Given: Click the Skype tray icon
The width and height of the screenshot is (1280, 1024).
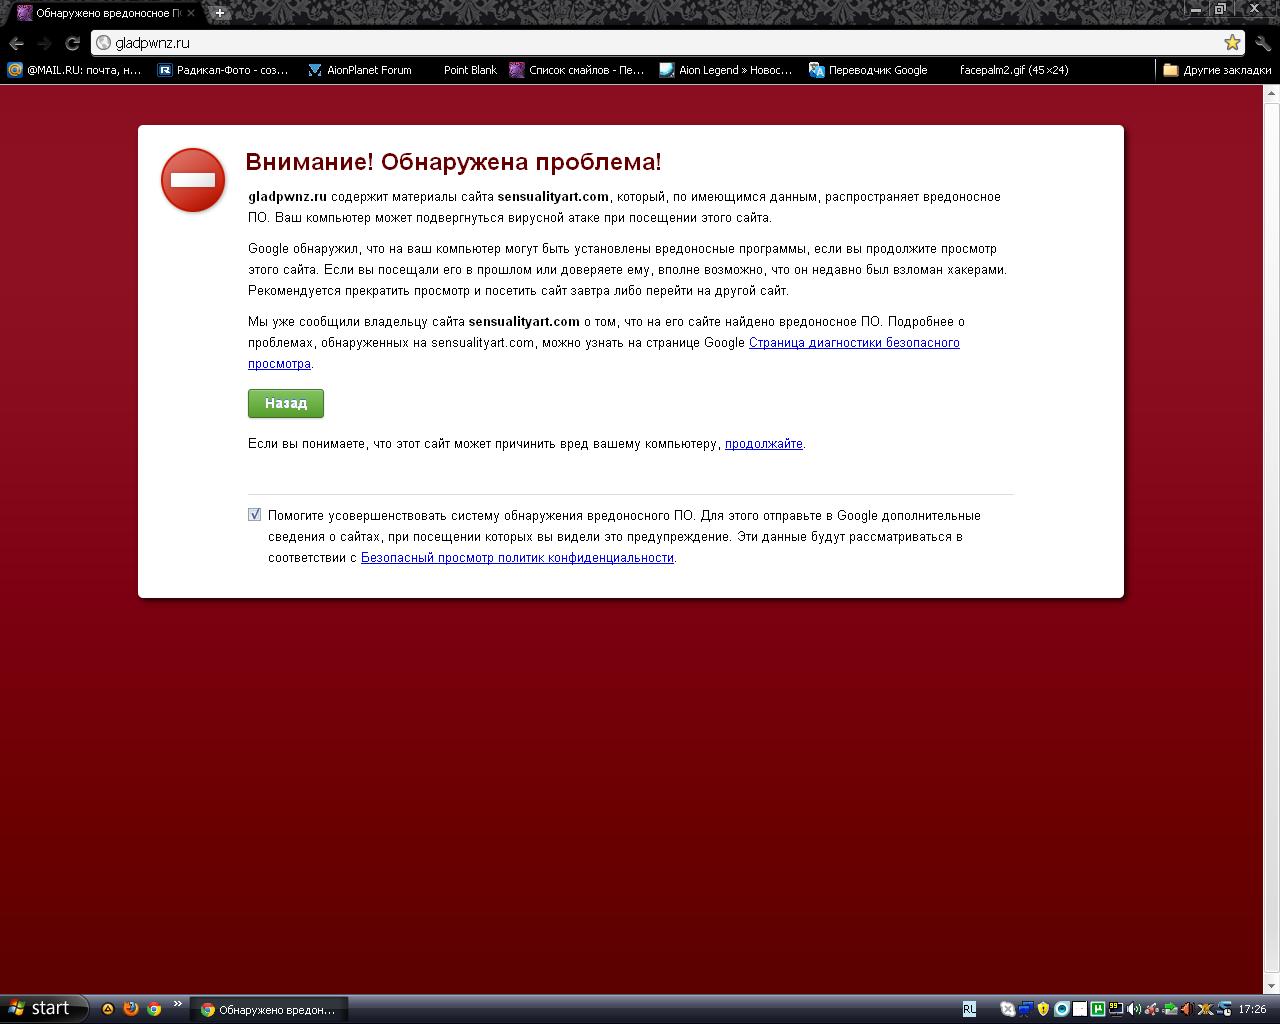Looking at the screenshot, I should pos(1007,1009).
